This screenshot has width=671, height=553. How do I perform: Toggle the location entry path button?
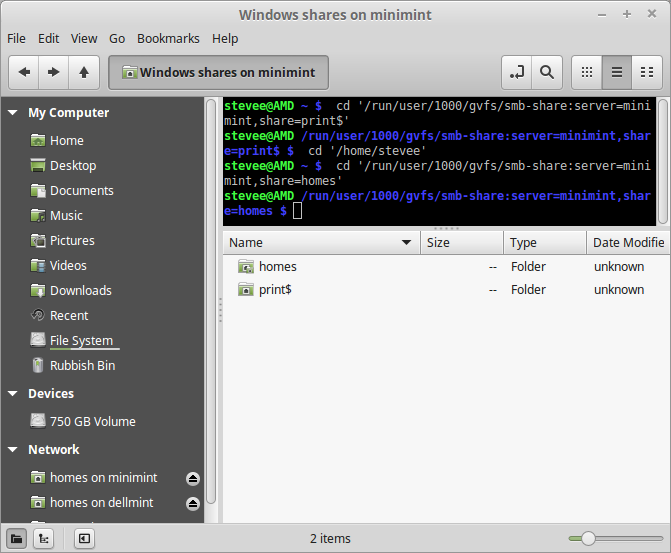coord(516,72)
